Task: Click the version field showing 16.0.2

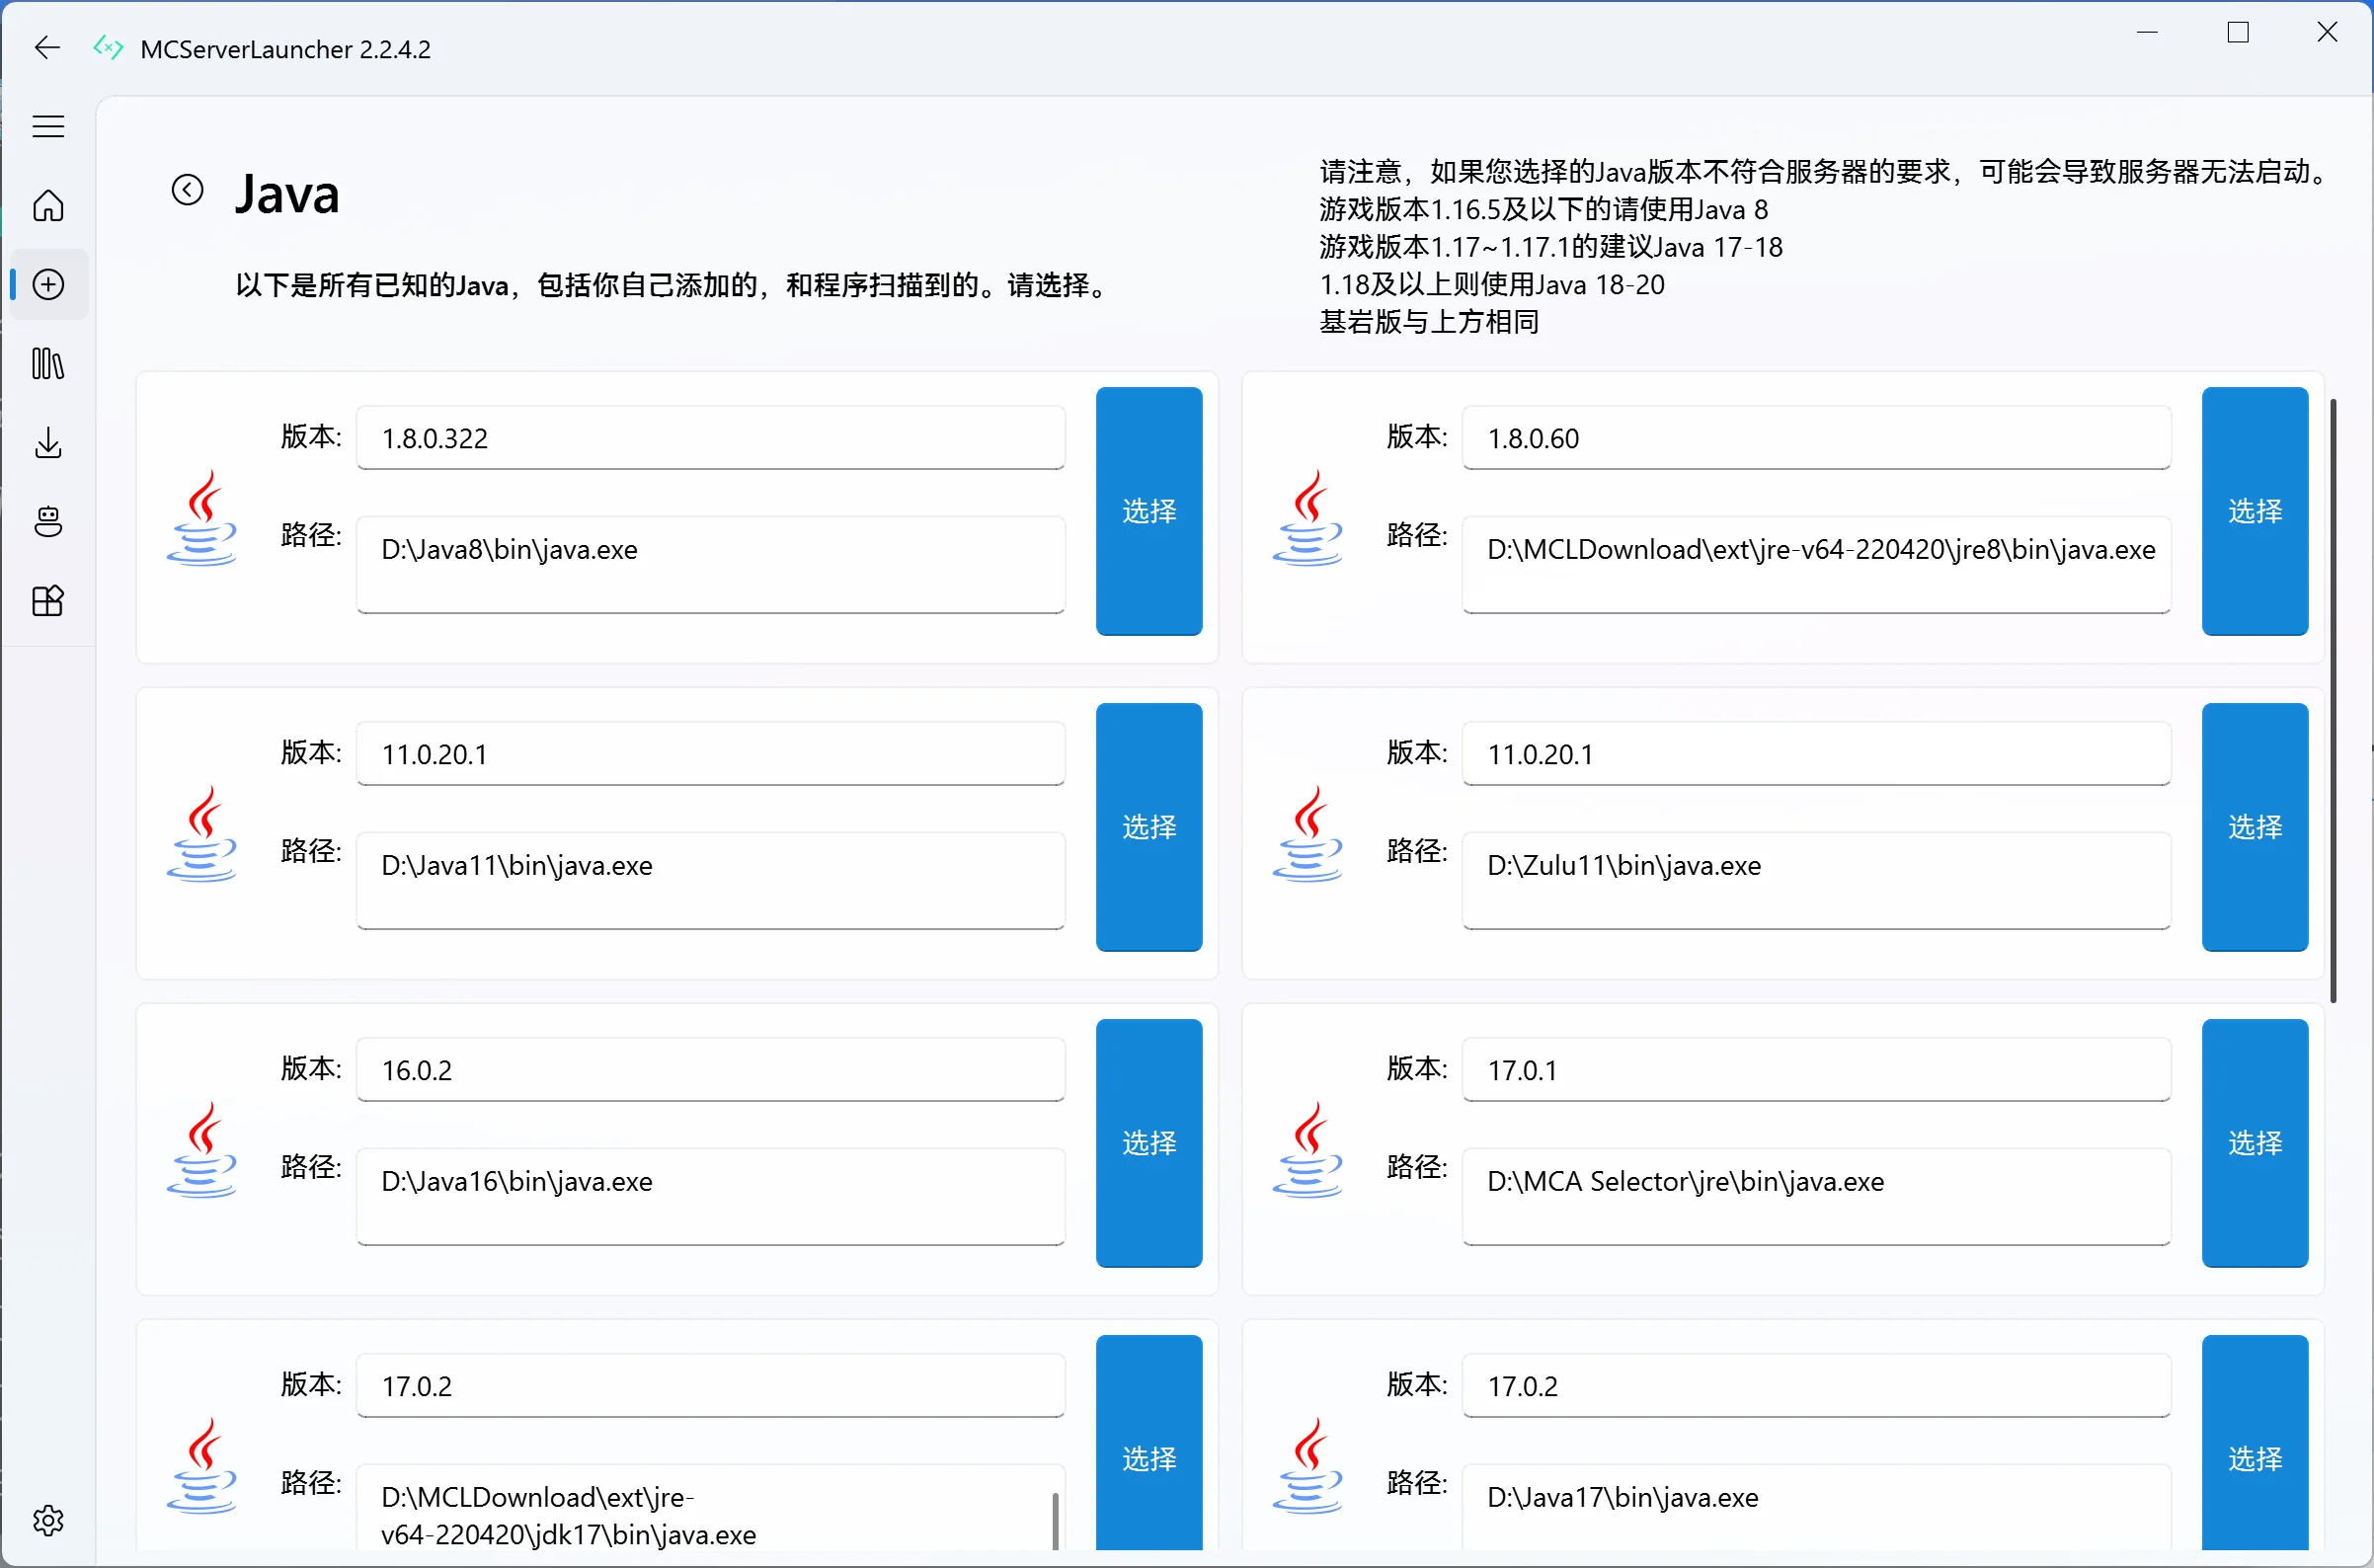Action: coord(710,1069)
